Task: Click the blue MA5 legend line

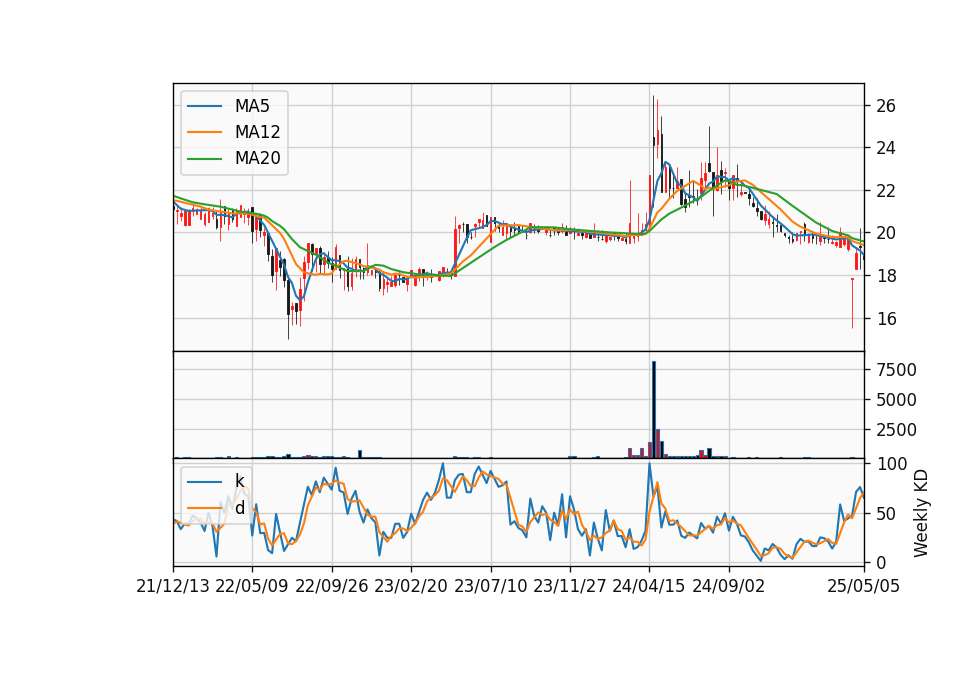Action: 204,106
